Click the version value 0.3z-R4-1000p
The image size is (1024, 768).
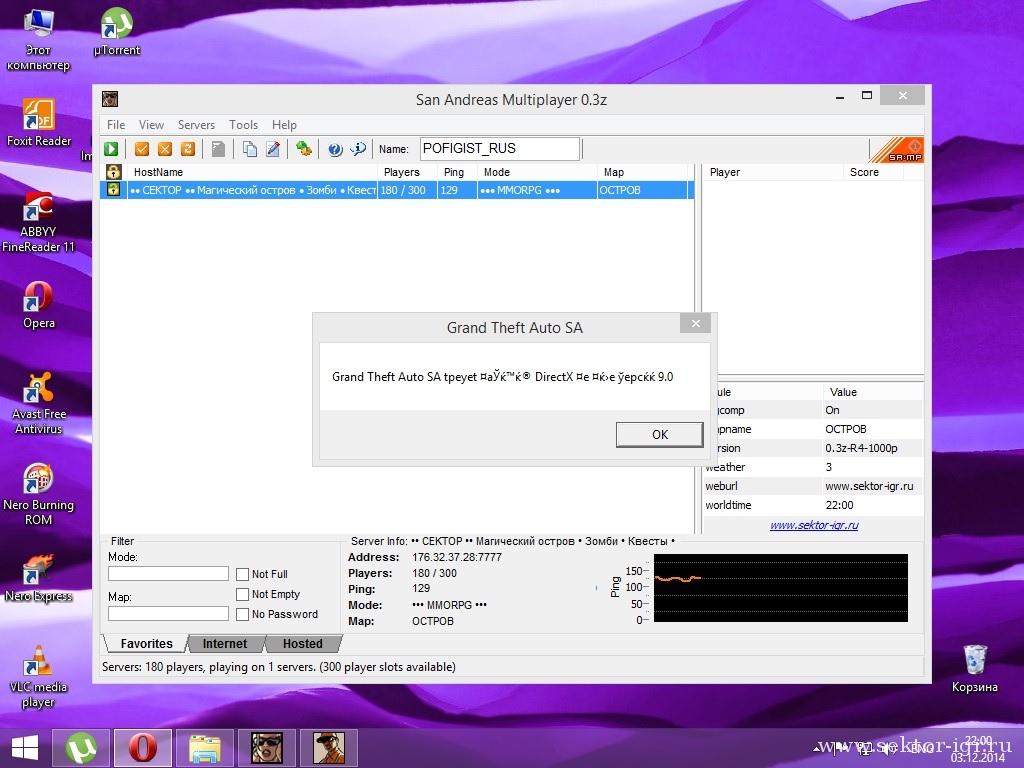click(861, 449)
